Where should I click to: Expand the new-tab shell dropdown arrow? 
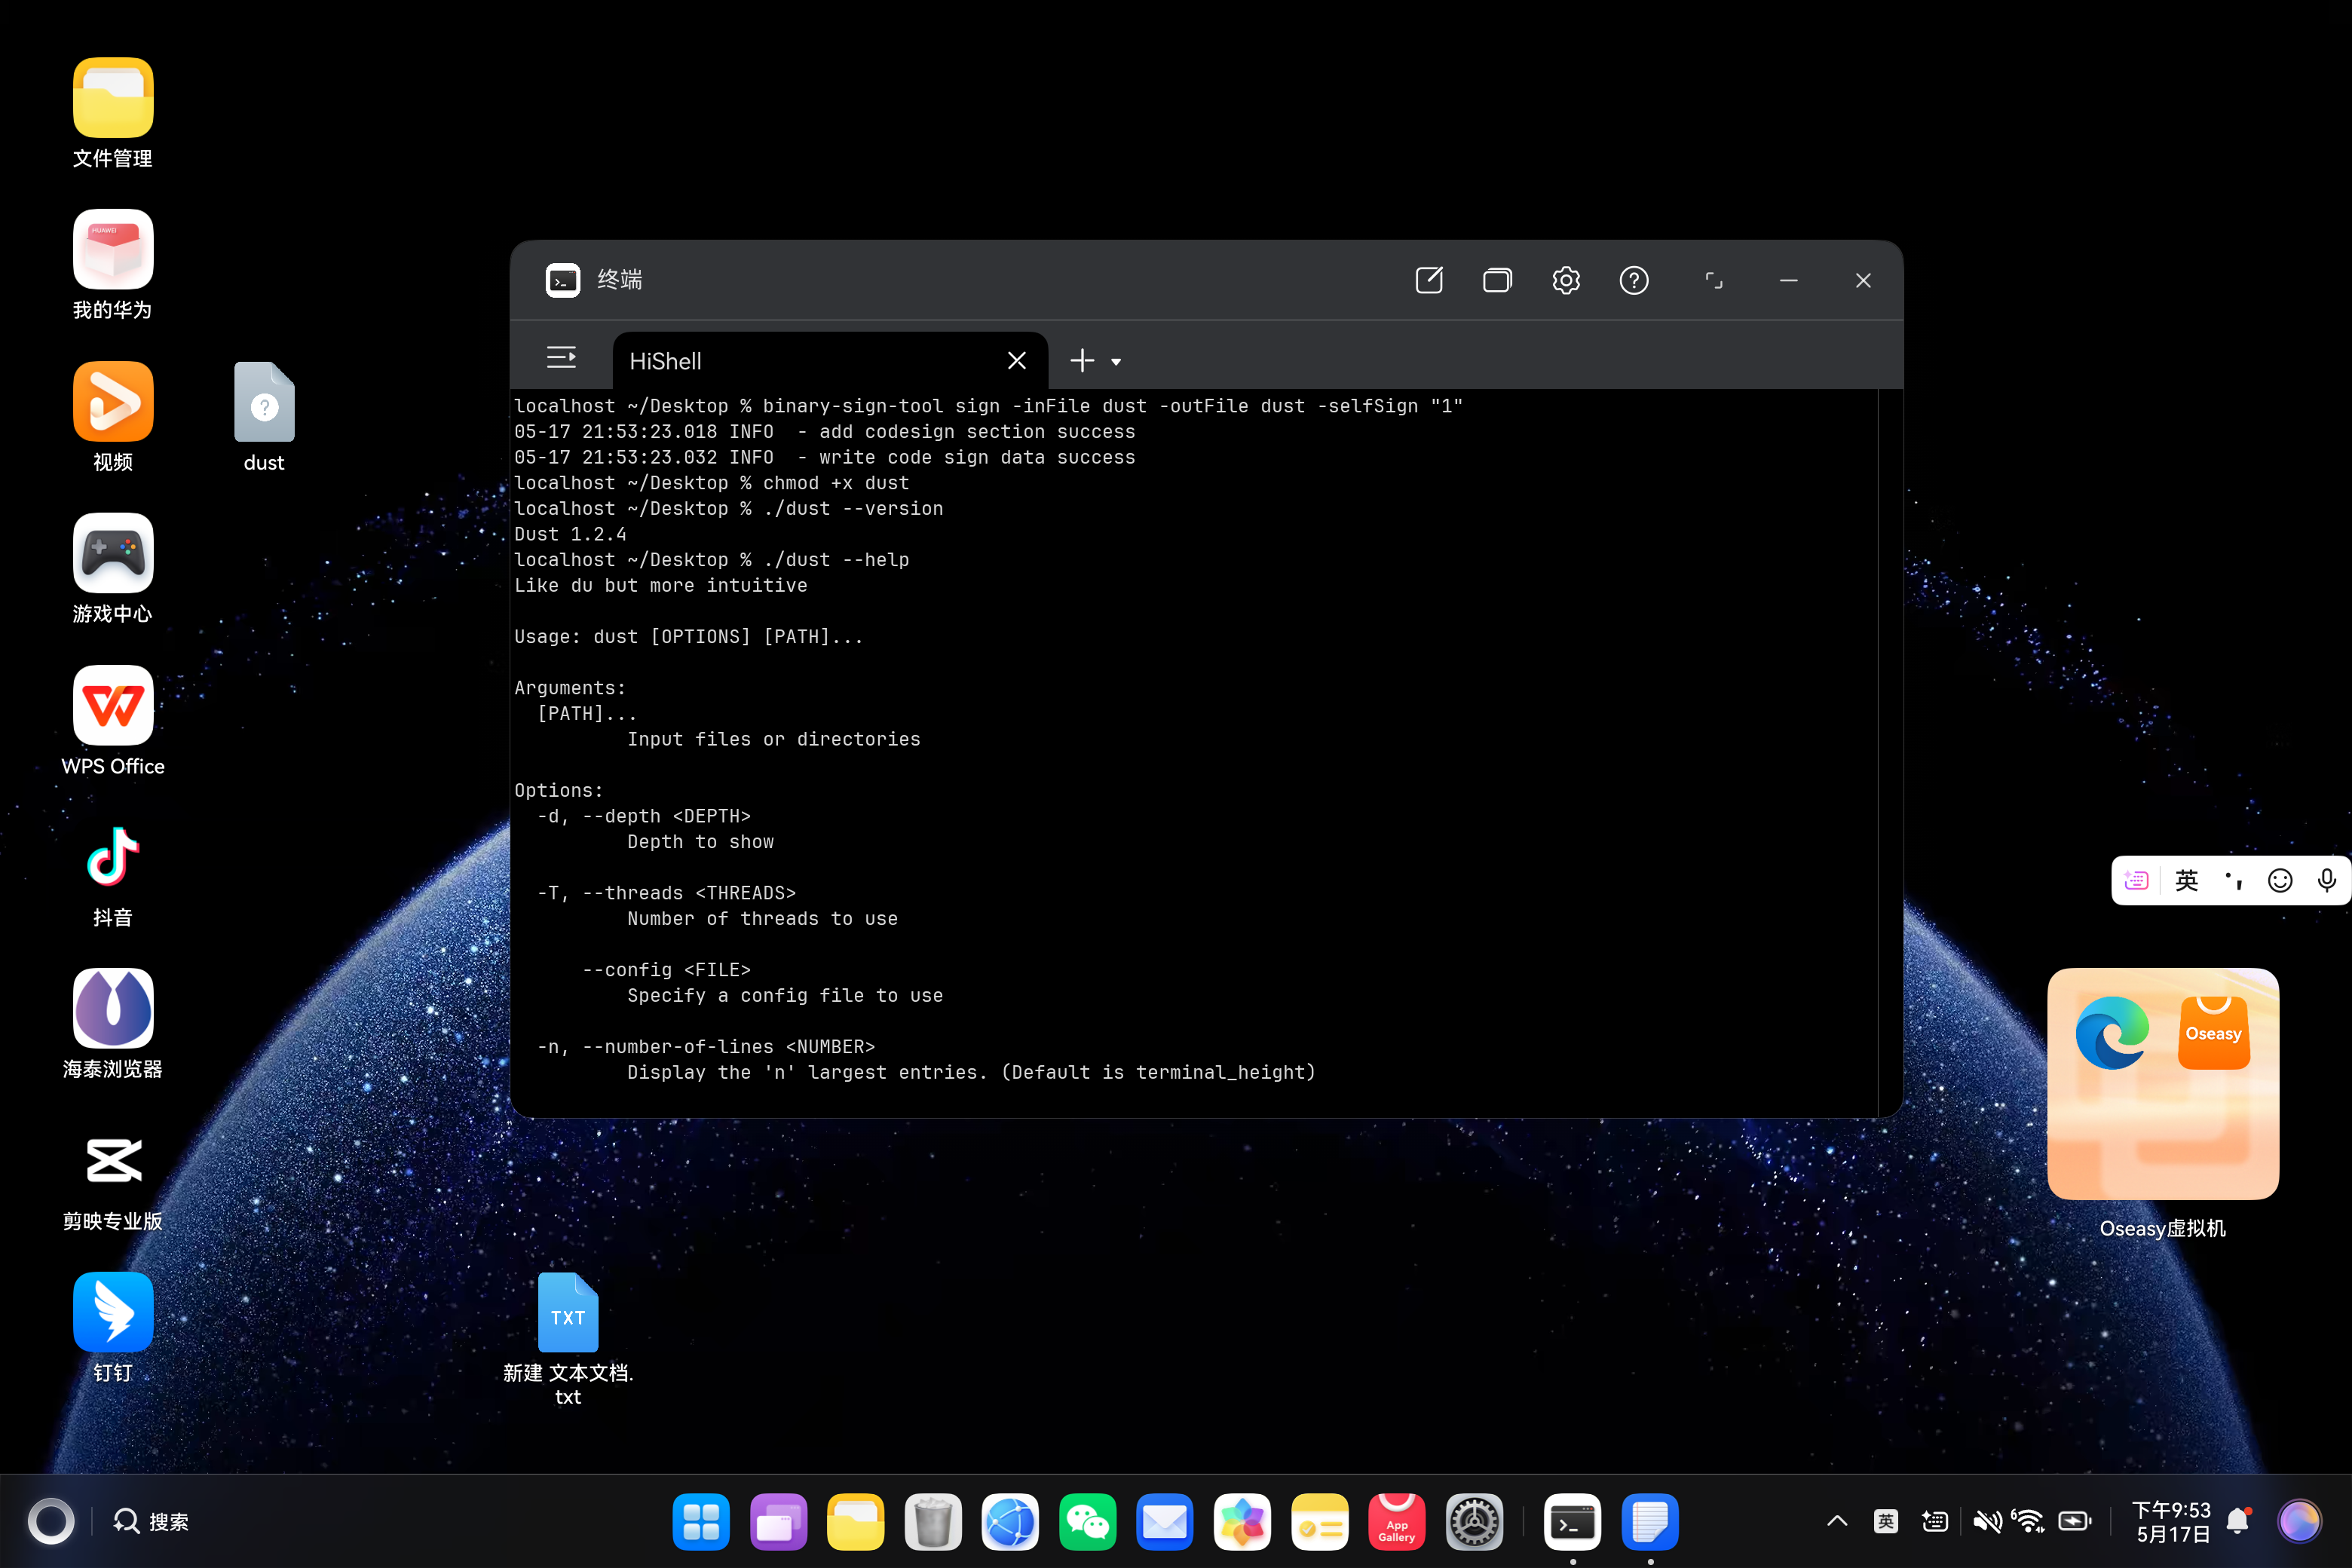tap(1116, 362)
